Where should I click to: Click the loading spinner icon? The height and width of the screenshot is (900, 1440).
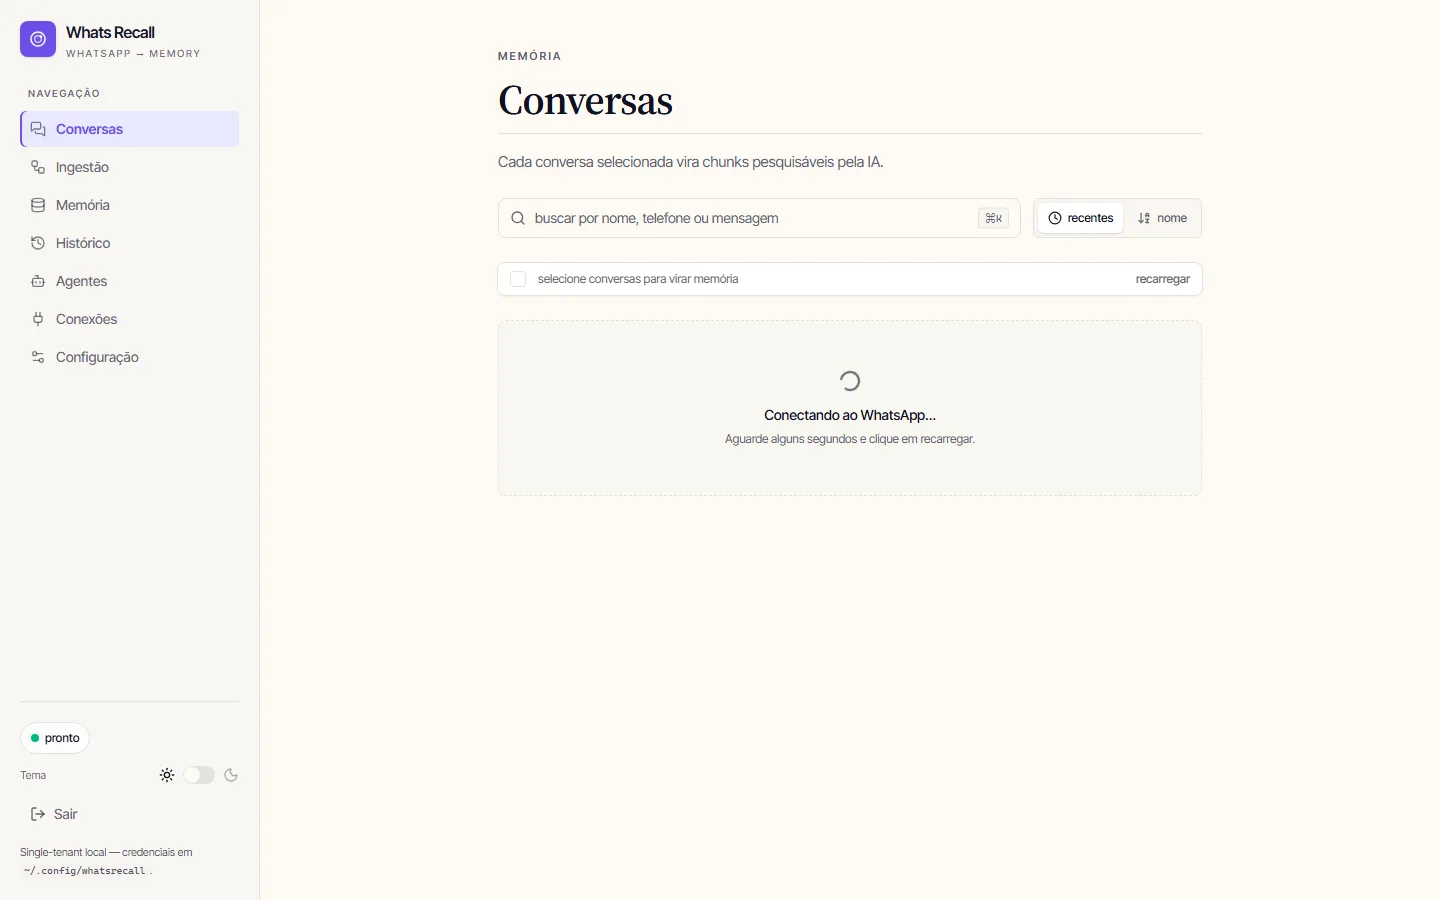pyautogui.click(x=850, y=381)
